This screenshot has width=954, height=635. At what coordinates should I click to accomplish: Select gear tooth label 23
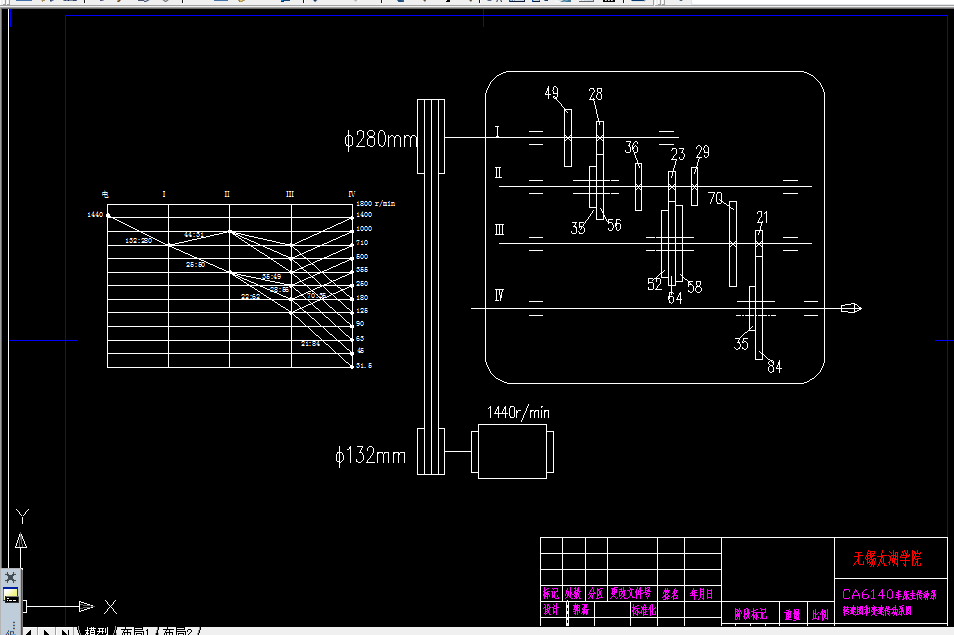point(678,154)
